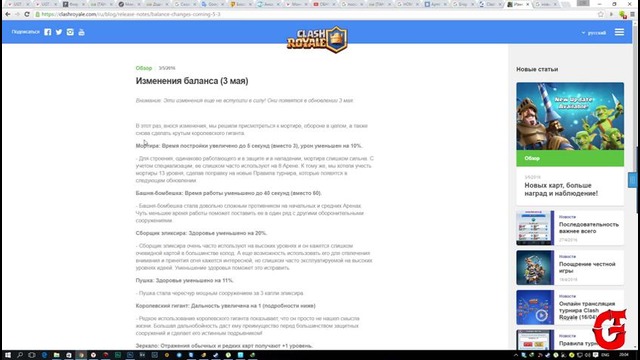Open article Последовательность важнее всего
This screenshot has width=640, height=360.
(589, 228)
